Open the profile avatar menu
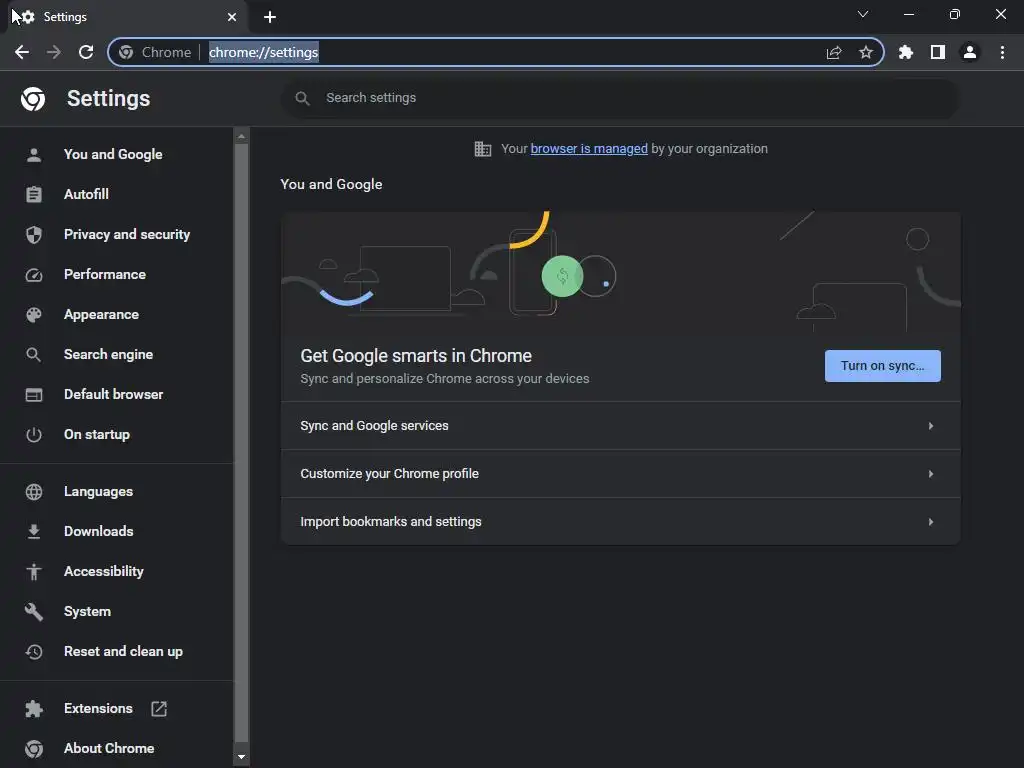The height and width of the screenshot is (768, 1024). point(970,52)
